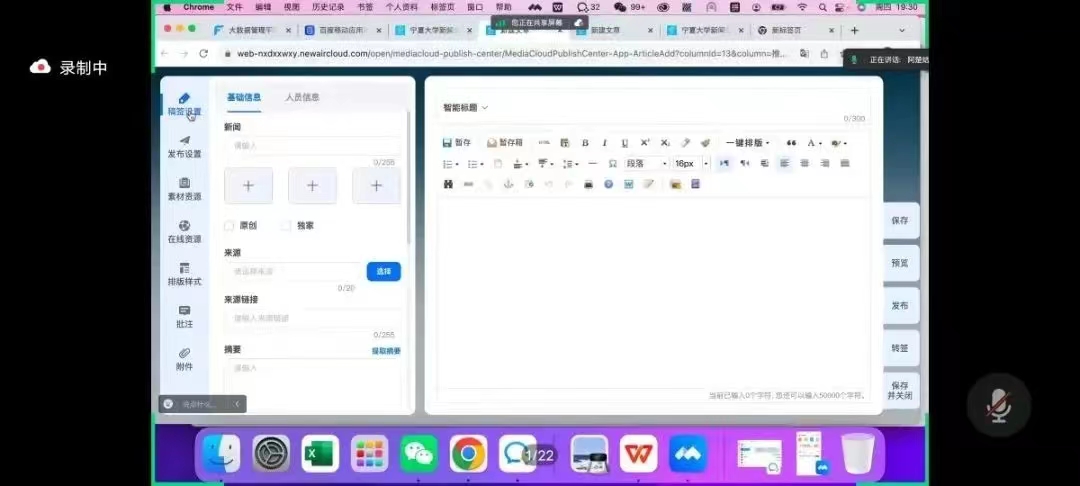This screenshot has height=486, width=1080.
Task: Insert a blockquote using the quote icon
Action: (x=791, y=143)
